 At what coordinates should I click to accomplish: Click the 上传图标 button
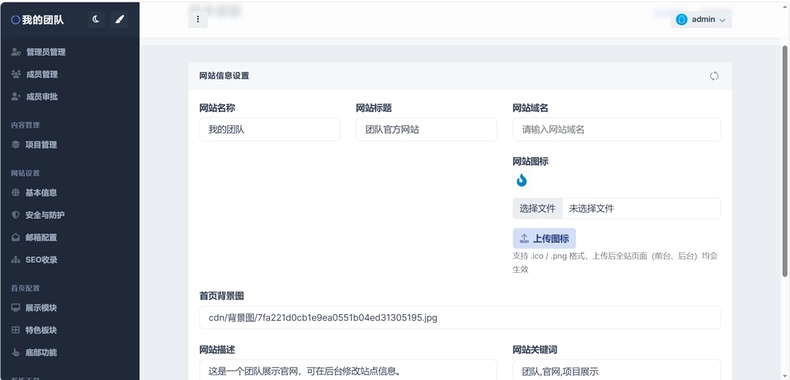point(544,239)
